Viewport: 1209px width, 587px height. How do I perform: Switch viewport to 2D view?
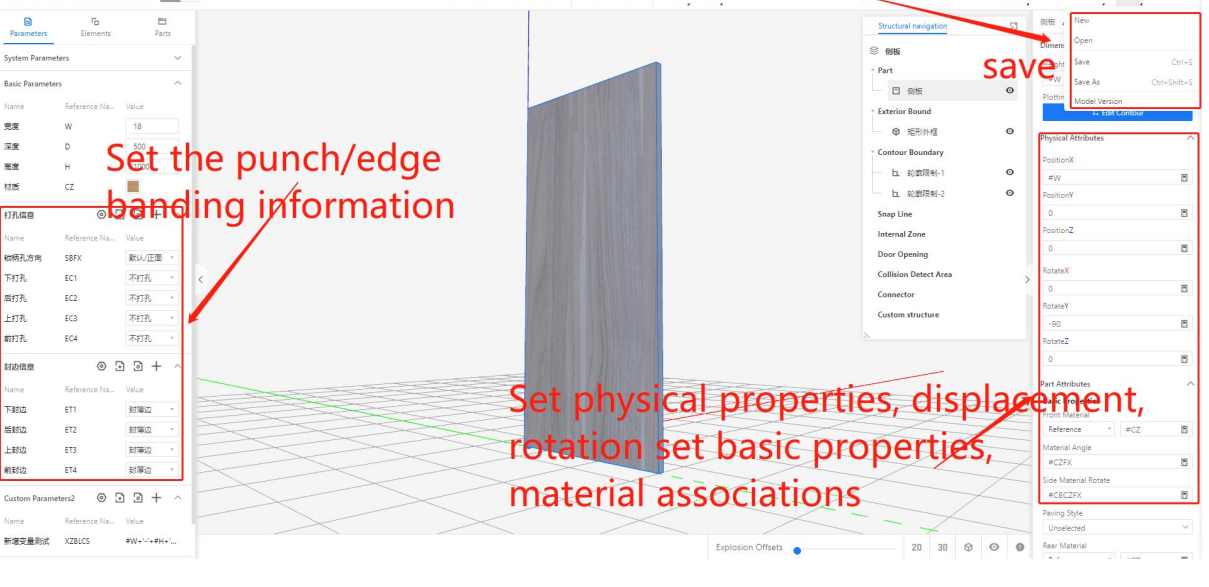917,547
